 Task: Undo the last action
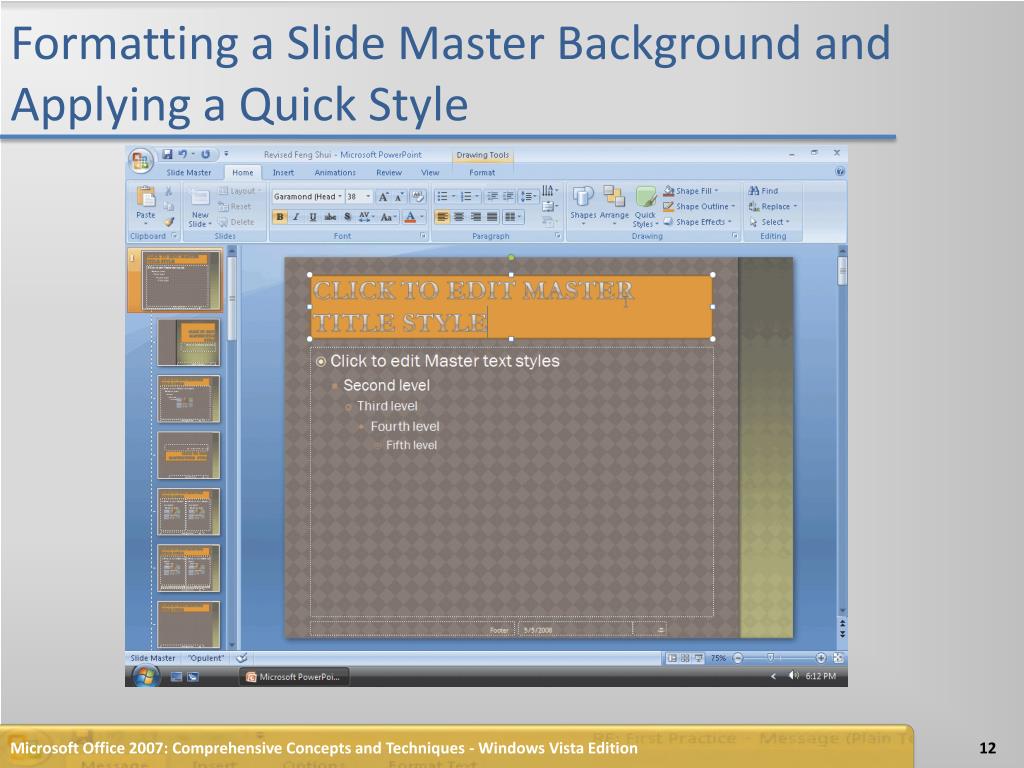182,154
